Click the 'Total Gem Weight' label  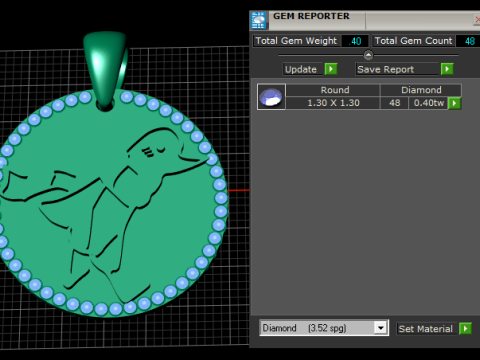(x=296, y=41)
